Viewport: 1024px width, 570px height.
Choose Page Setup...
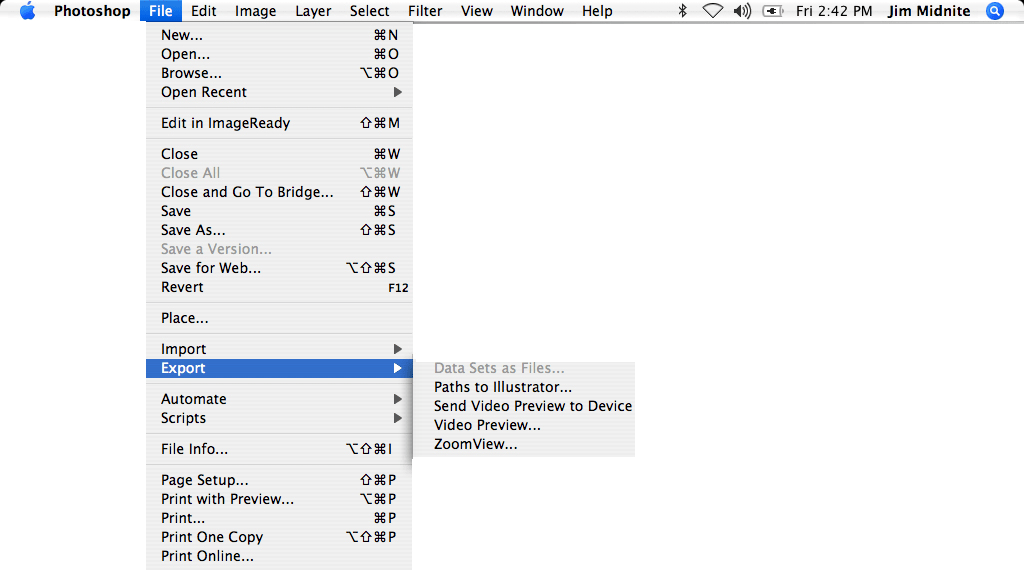[279, 480]
